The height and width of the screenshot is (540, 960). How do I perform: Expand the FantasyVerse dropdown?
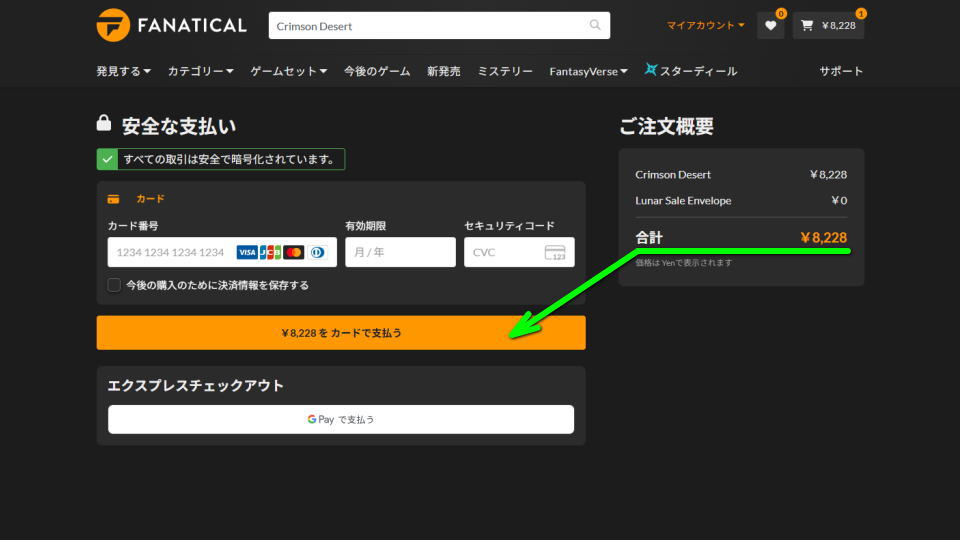588,71
